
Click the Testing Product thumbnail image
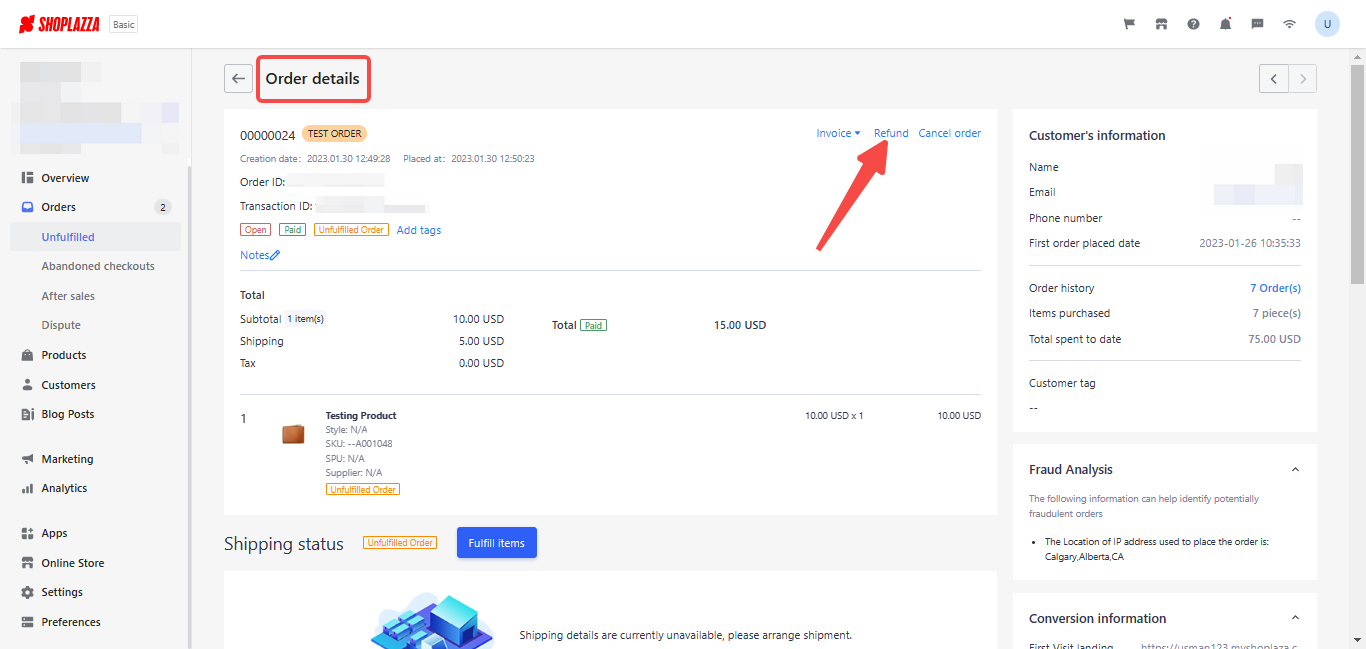click(293, 434)
